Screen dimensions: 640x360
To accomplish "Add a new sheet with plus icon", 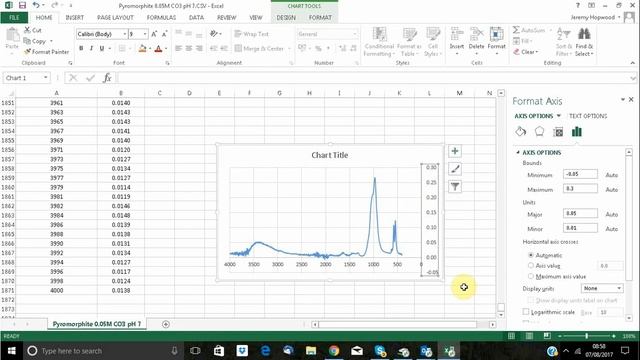I will tap(166, 324).
